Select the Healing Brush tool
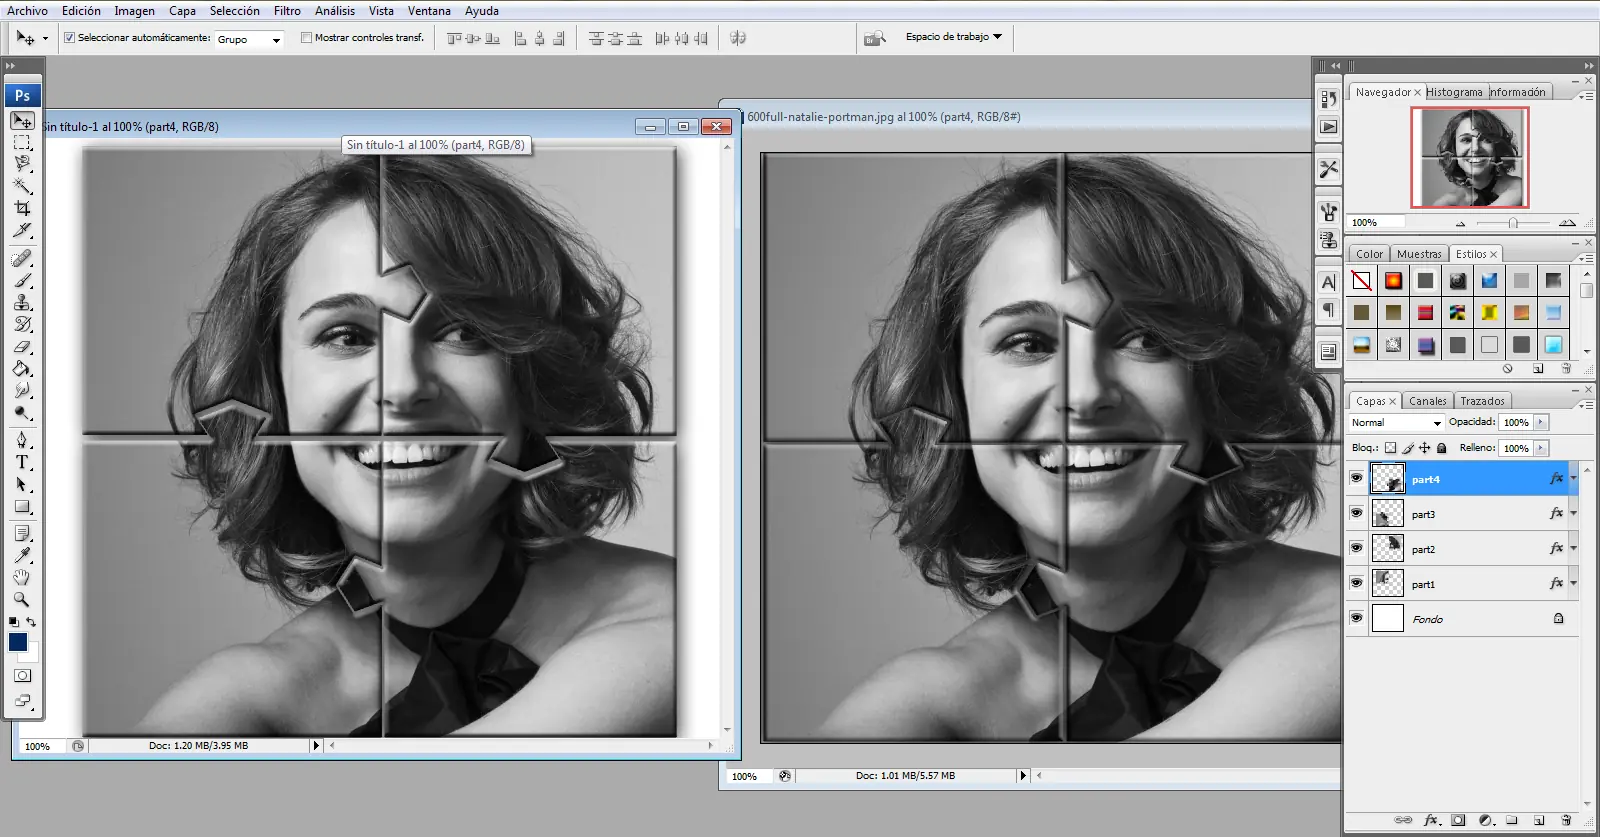This screenshot has width=1600, height=837. 22,258
